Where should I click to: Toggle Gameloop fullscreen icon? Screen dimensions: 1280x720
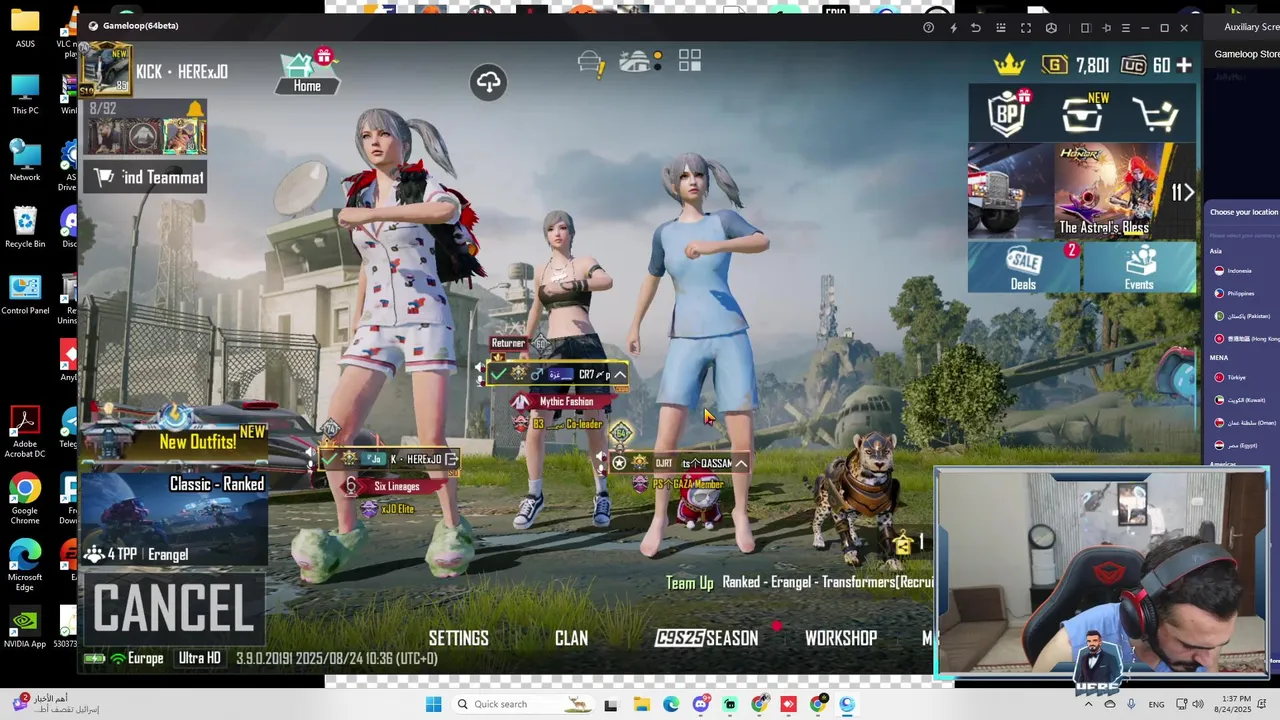pyautogui.click(x=1026, y=28)
